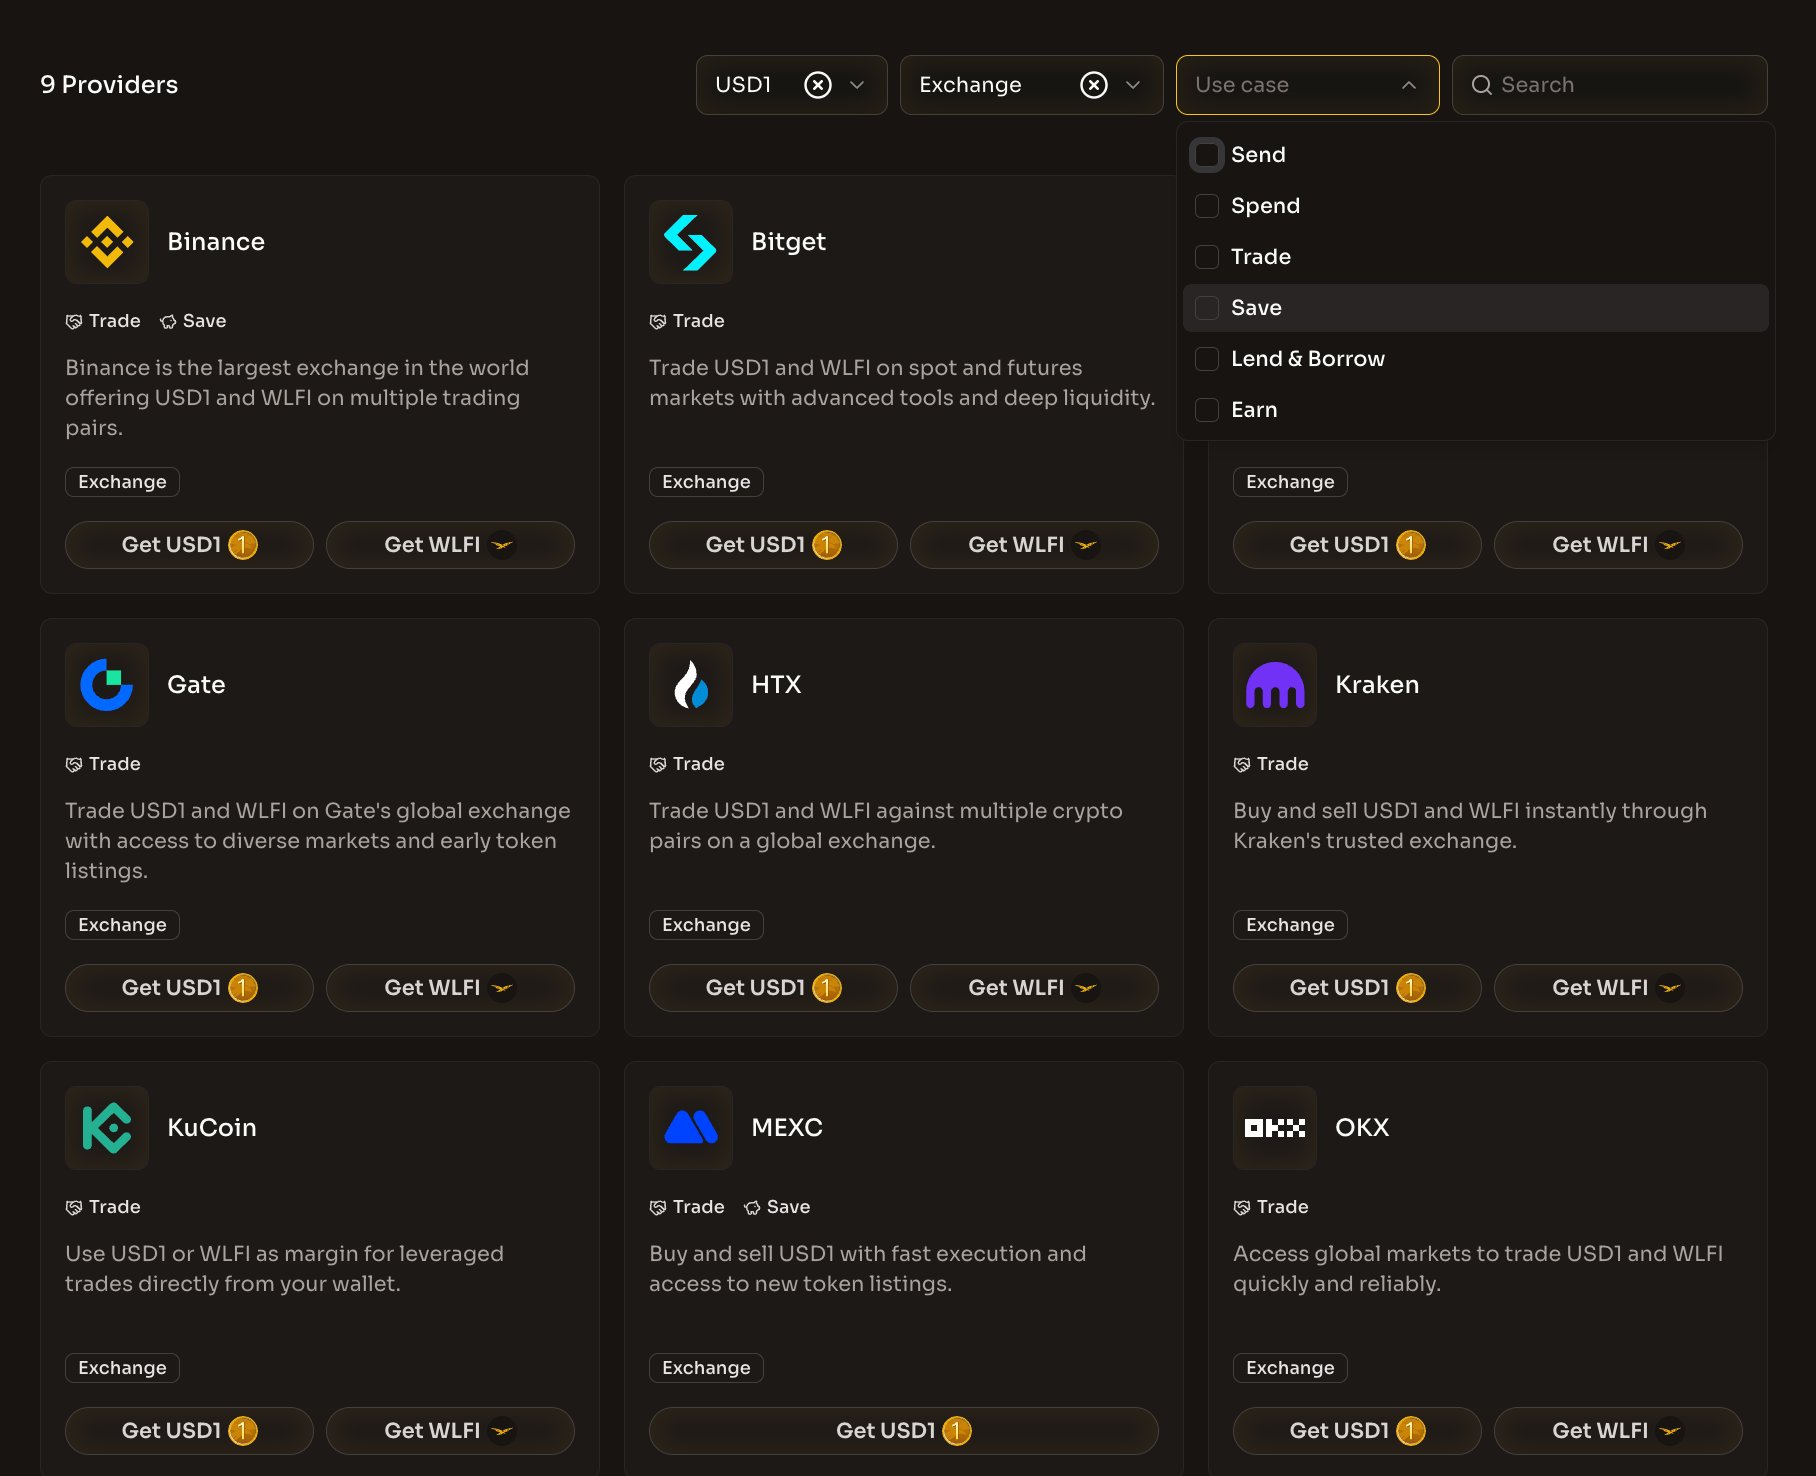The image size is (1816, 1476).
Task: Select Lend & Borrow menu option
Action: pos(1307,359)
